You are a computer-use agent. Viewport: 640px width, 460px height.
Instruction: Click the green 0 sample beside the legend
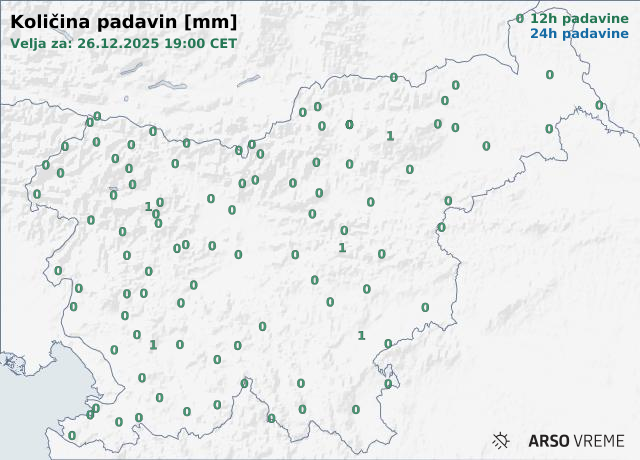point(519,18)
